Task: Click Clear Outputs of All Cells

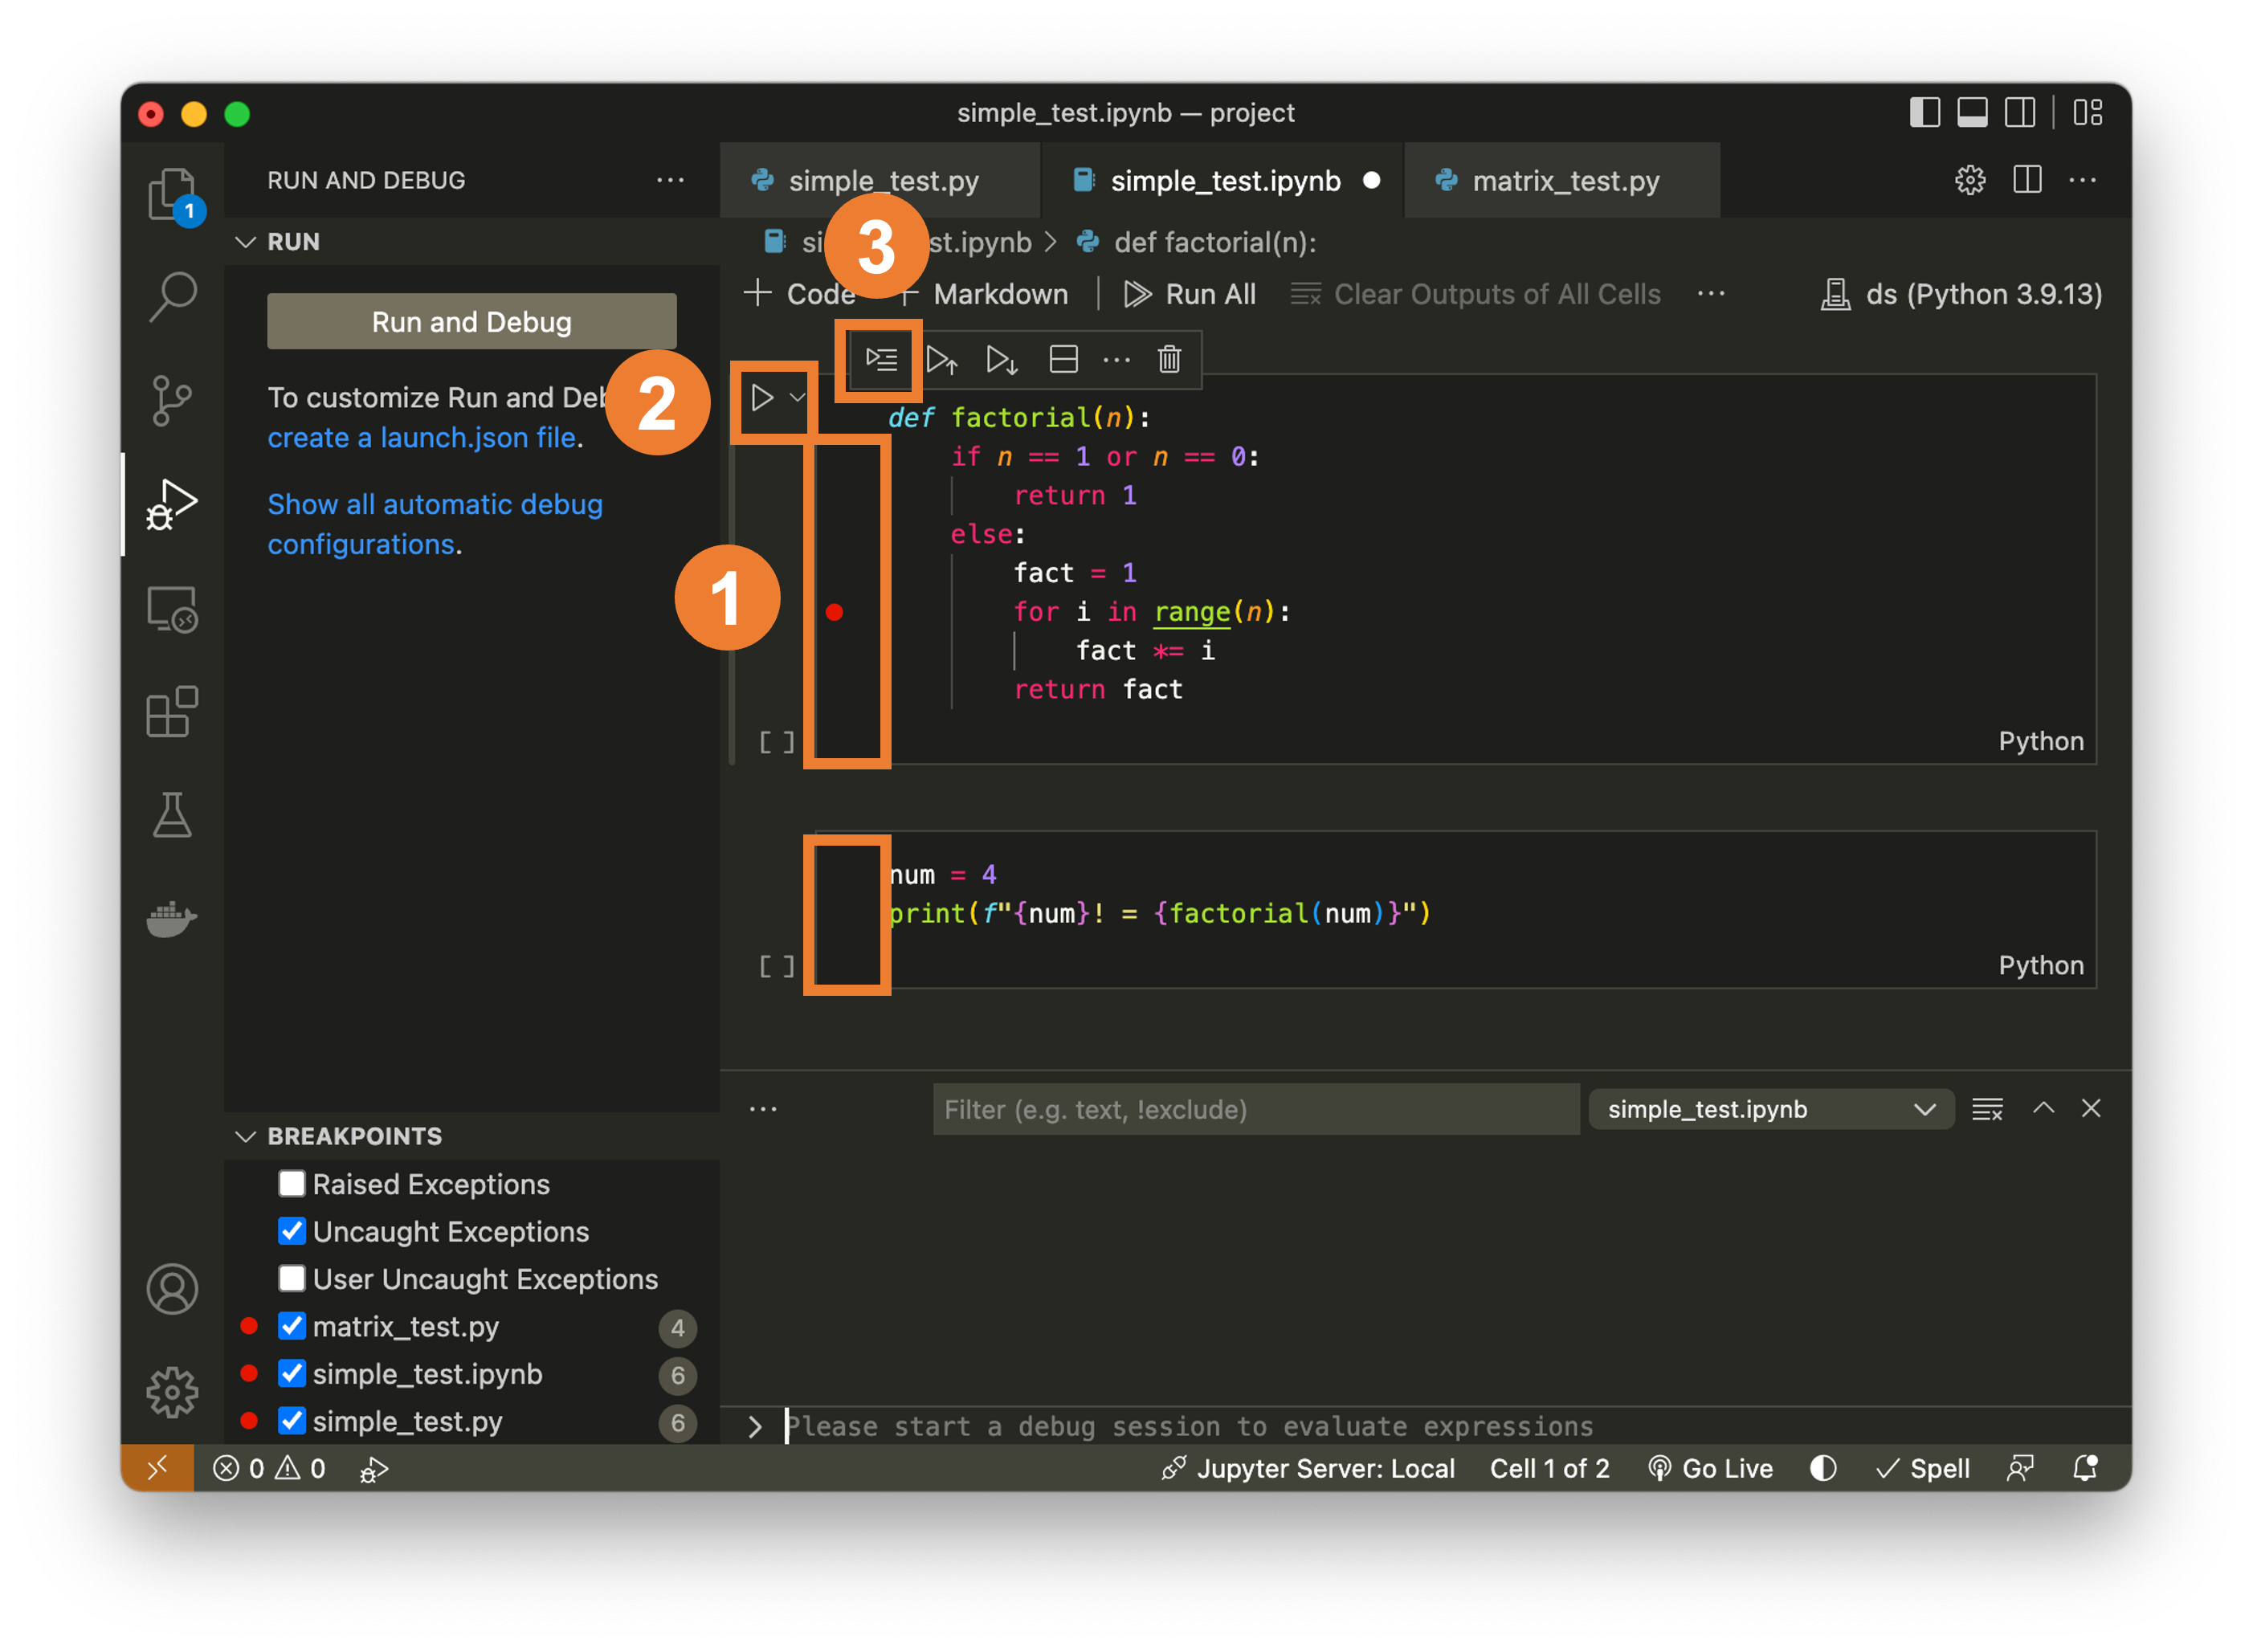Action: (1475, 294)
